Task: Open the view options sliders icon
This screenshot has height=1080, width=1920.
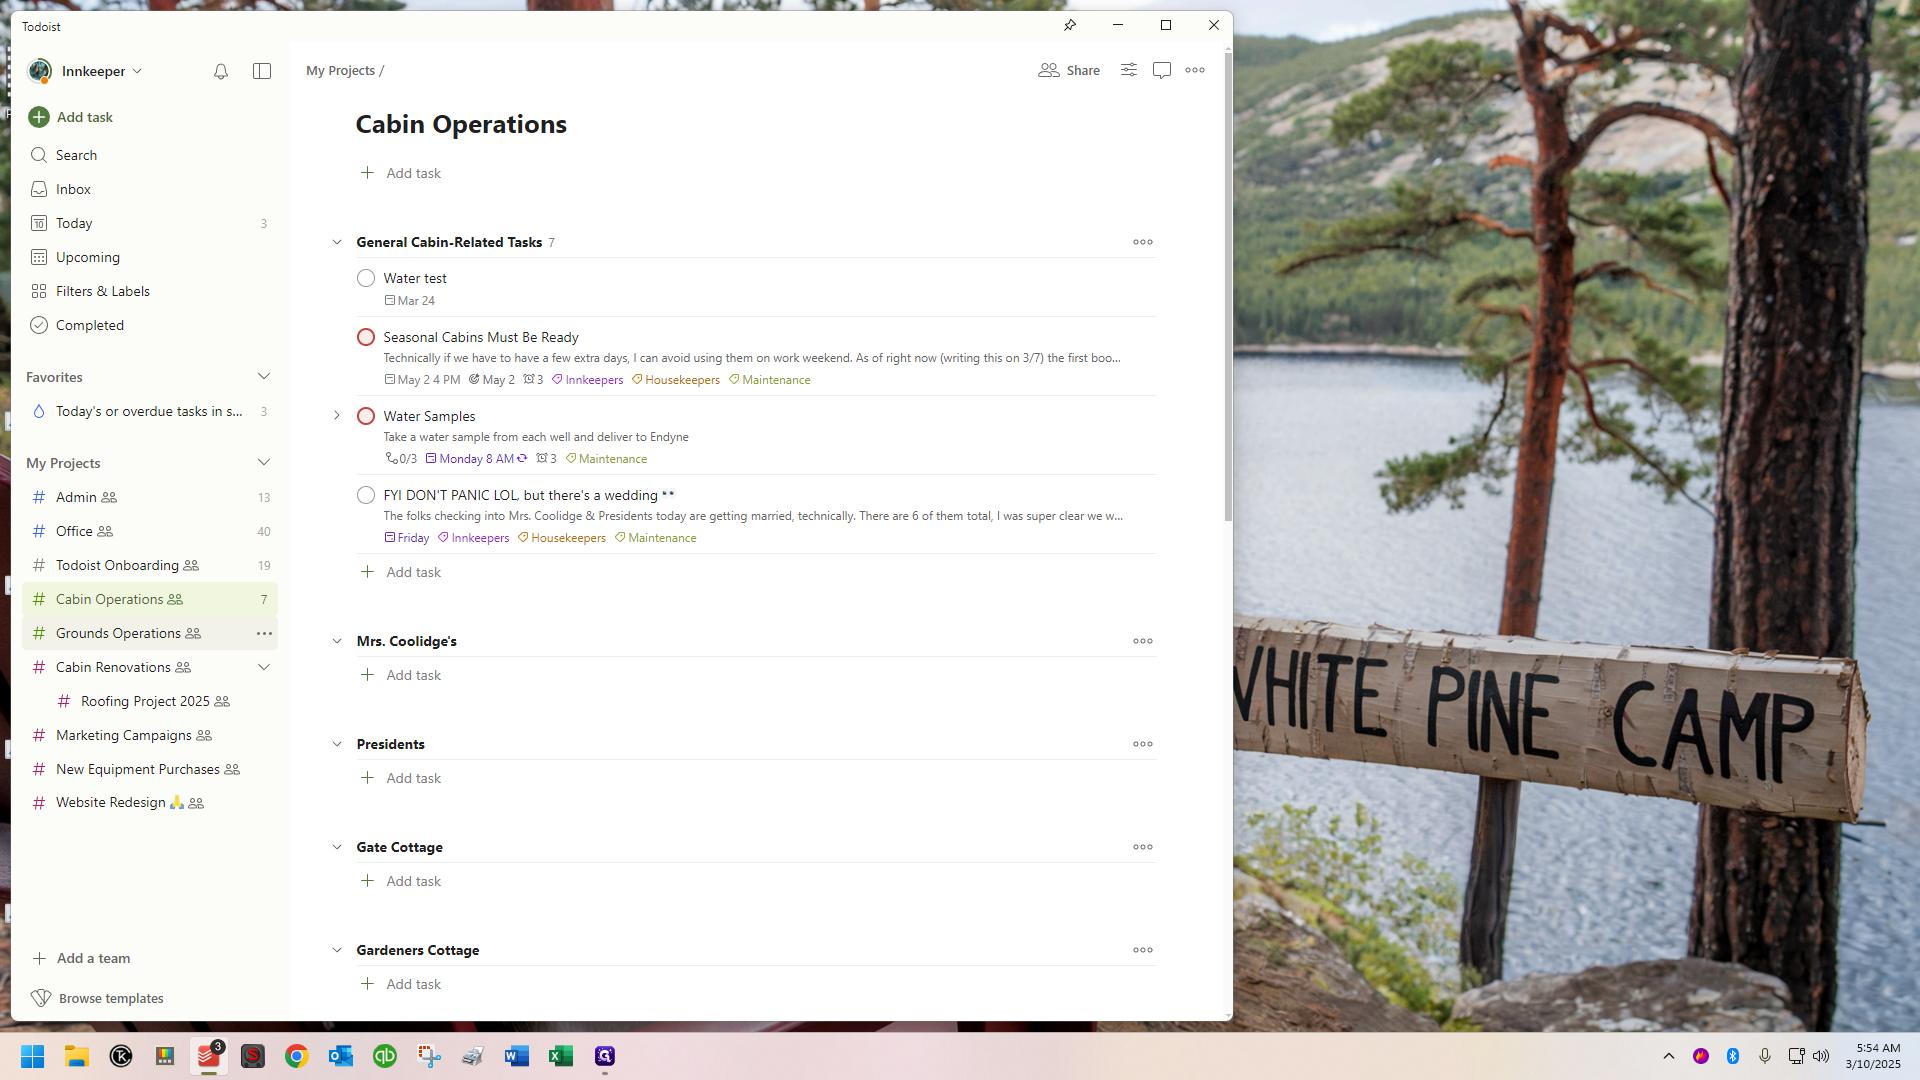Action: [x=1129, y=70]
